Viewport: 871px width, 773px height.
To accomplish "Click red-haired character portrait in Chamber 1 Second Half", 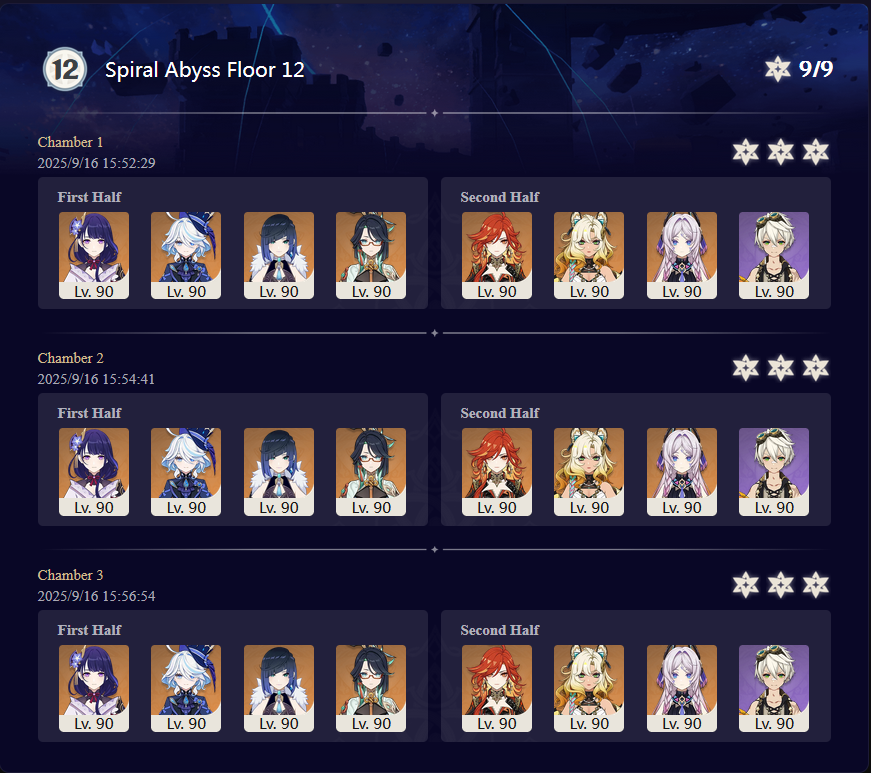I will click(497, 255).
